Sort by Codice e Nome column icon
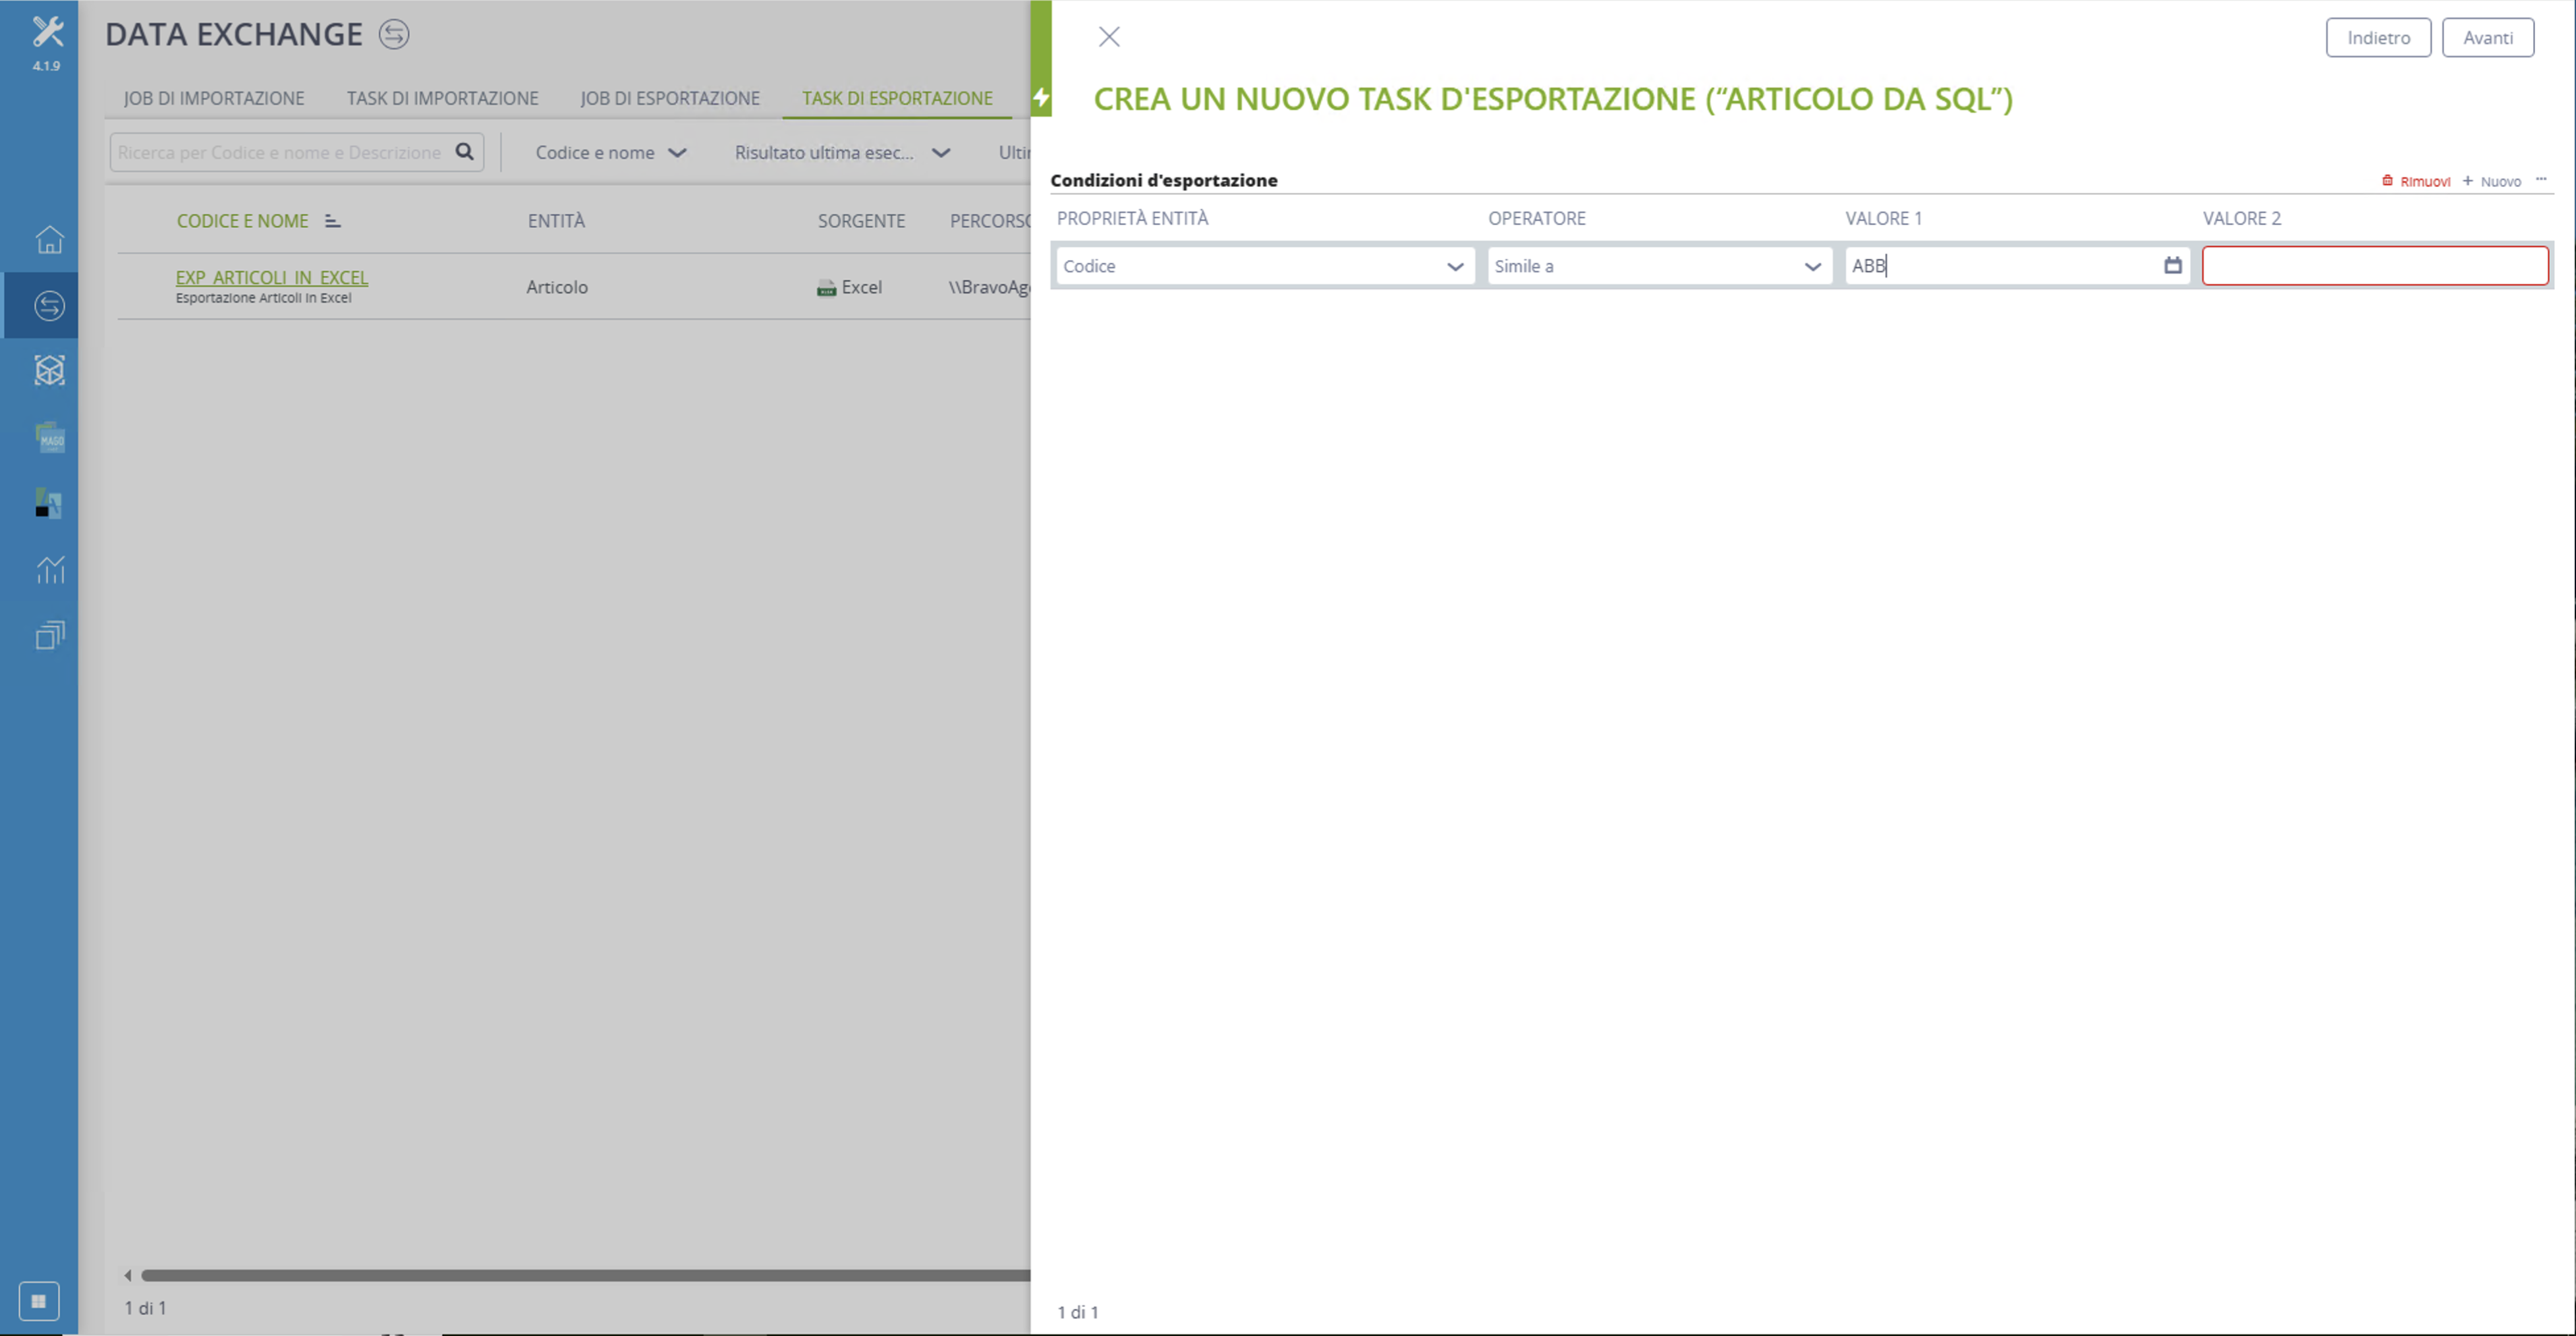This screenshot has height=1336, width=2576. tap(333, 221)
